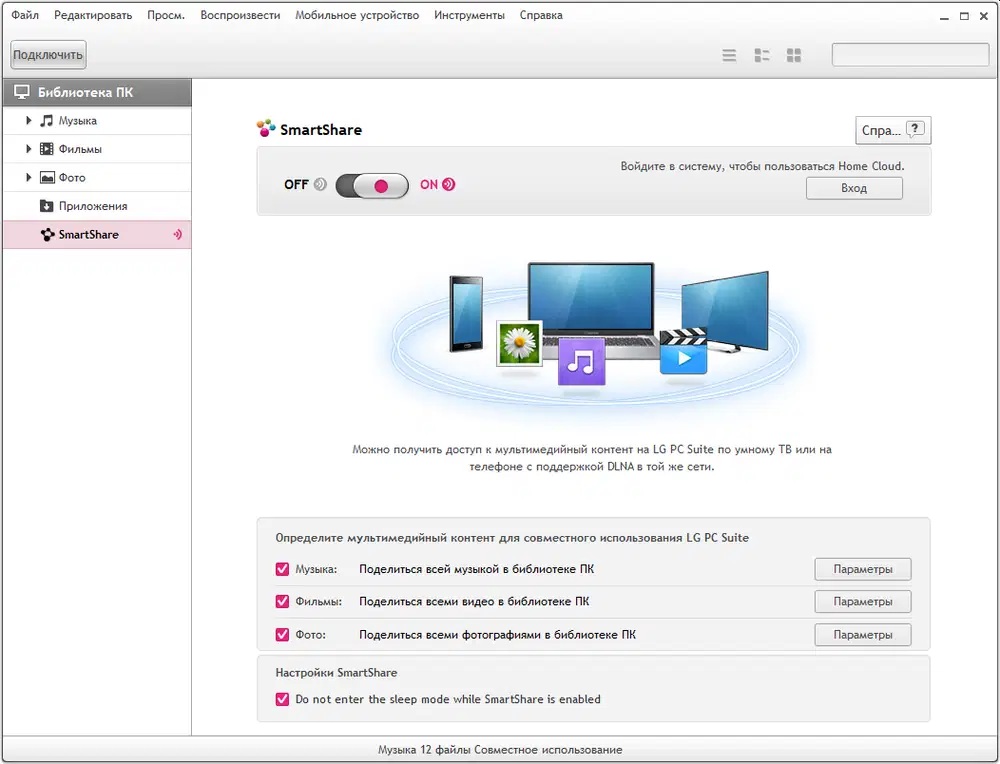Toggle the SmartShare ON/OFF switch

[x=372, y=186]
